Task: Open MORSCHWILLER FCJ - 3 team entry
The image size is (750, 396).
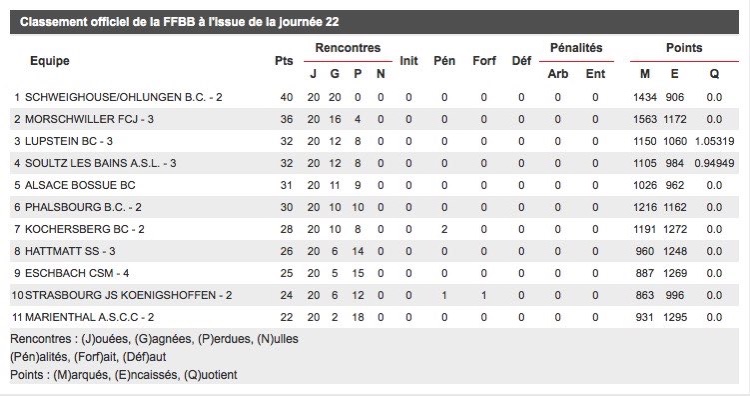Action: pyautogui.click(x=375, y=119)
